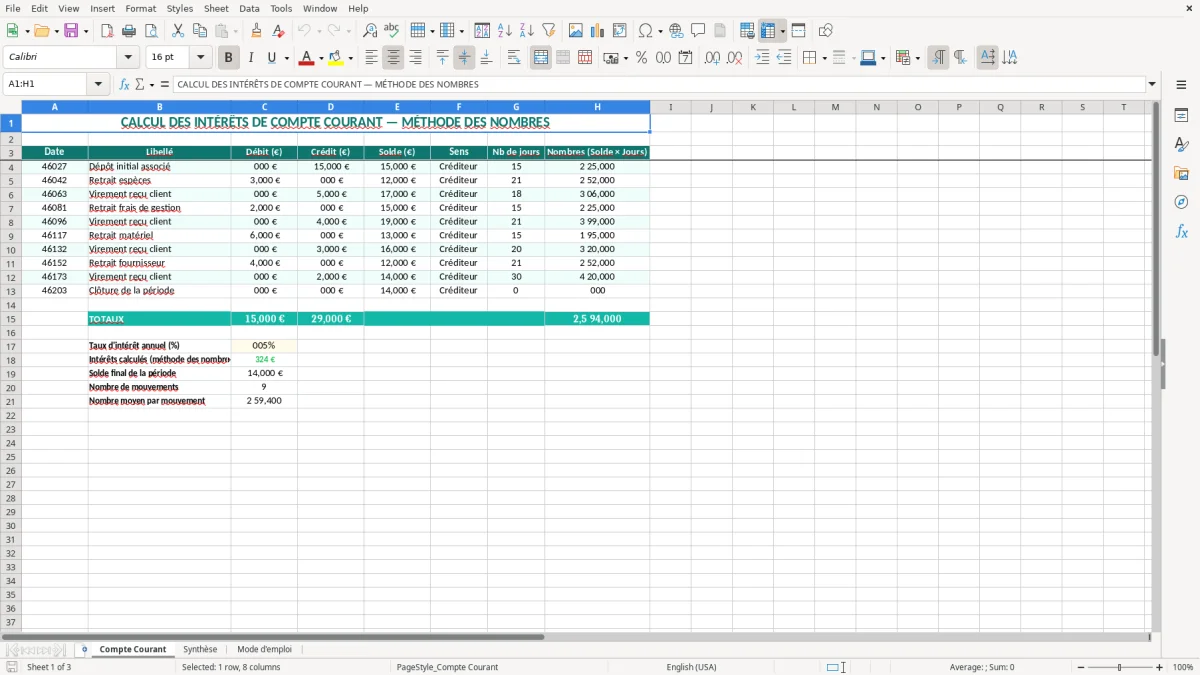Click Clone Formatting paintbrush
The height and width of the screenshot is (675, 1200).
pyautogui.click(x=257, y=31)
